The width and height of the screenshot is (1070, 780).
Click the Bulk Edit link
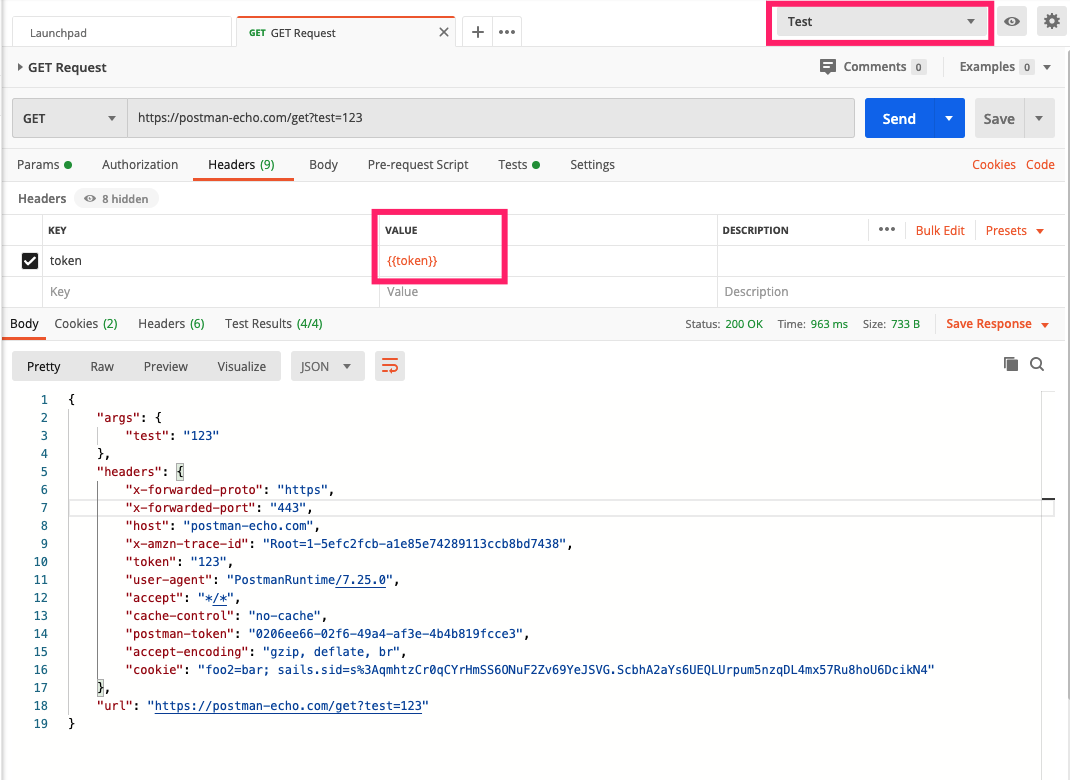point(940,231)
